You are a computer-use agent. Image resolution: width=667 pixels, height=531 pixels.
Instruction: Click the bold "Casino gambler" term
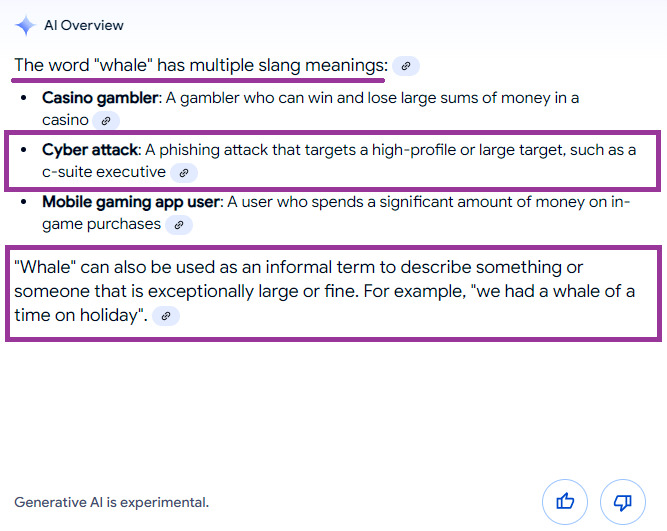[x=100, y=98]
